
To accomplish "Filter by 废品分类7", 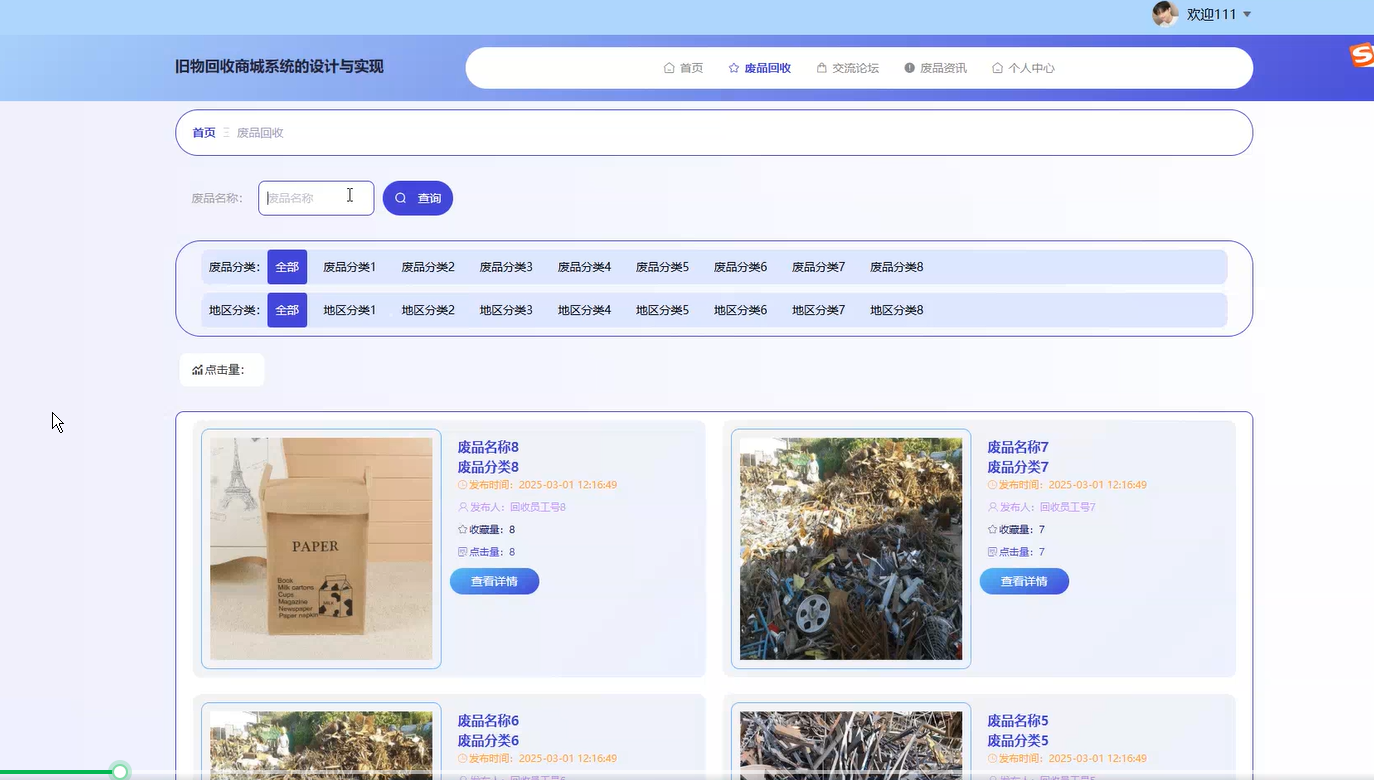I will (819, 267).
